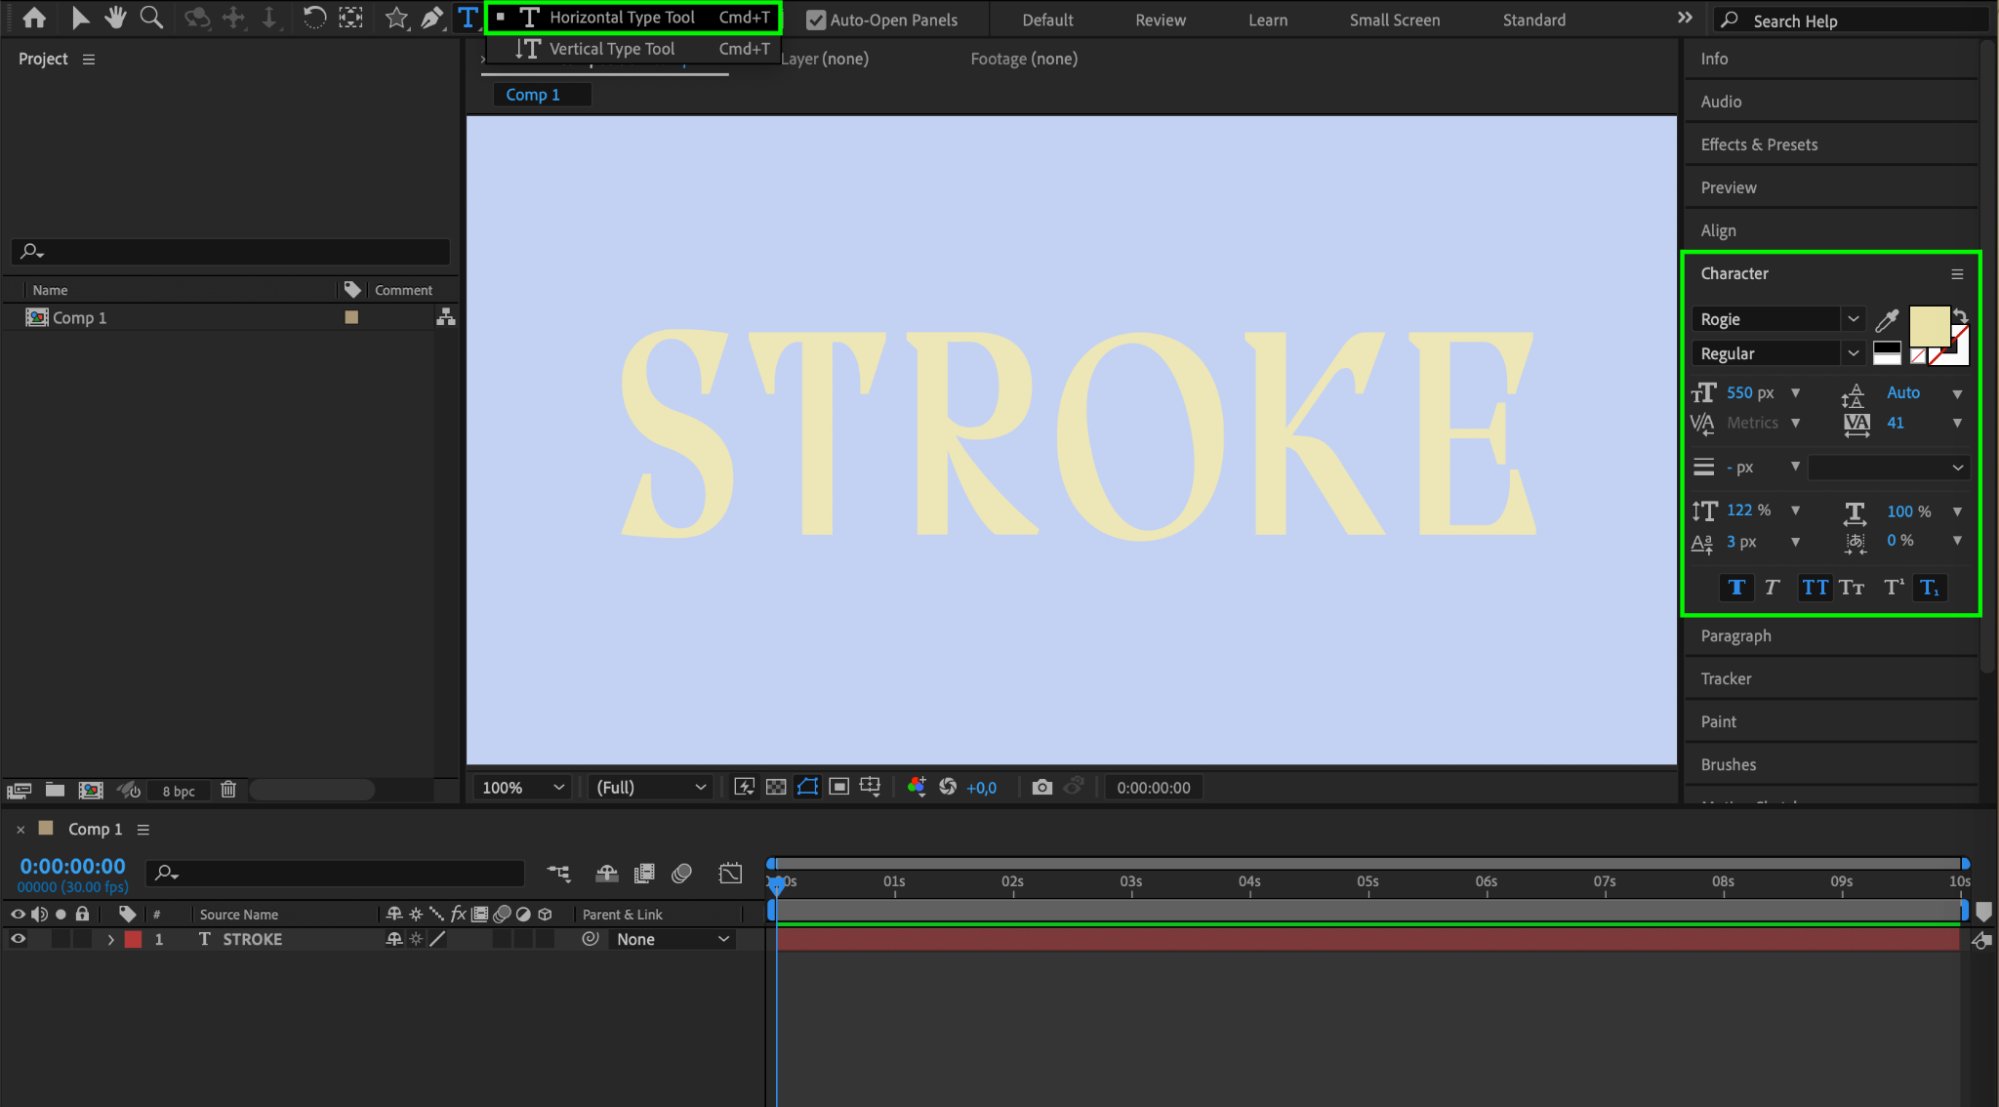Viewport: 1999px width, 1107px height.
Task: Open the Effects & Presets panel
Action: point(1758,145)
